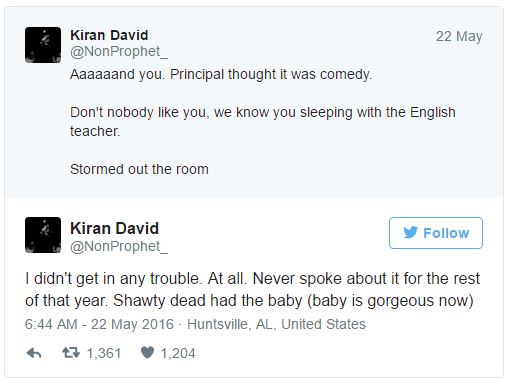The image size is (508, 384).
Task: Open the bottom tweet's profile avatar
Action: [43, 235]
